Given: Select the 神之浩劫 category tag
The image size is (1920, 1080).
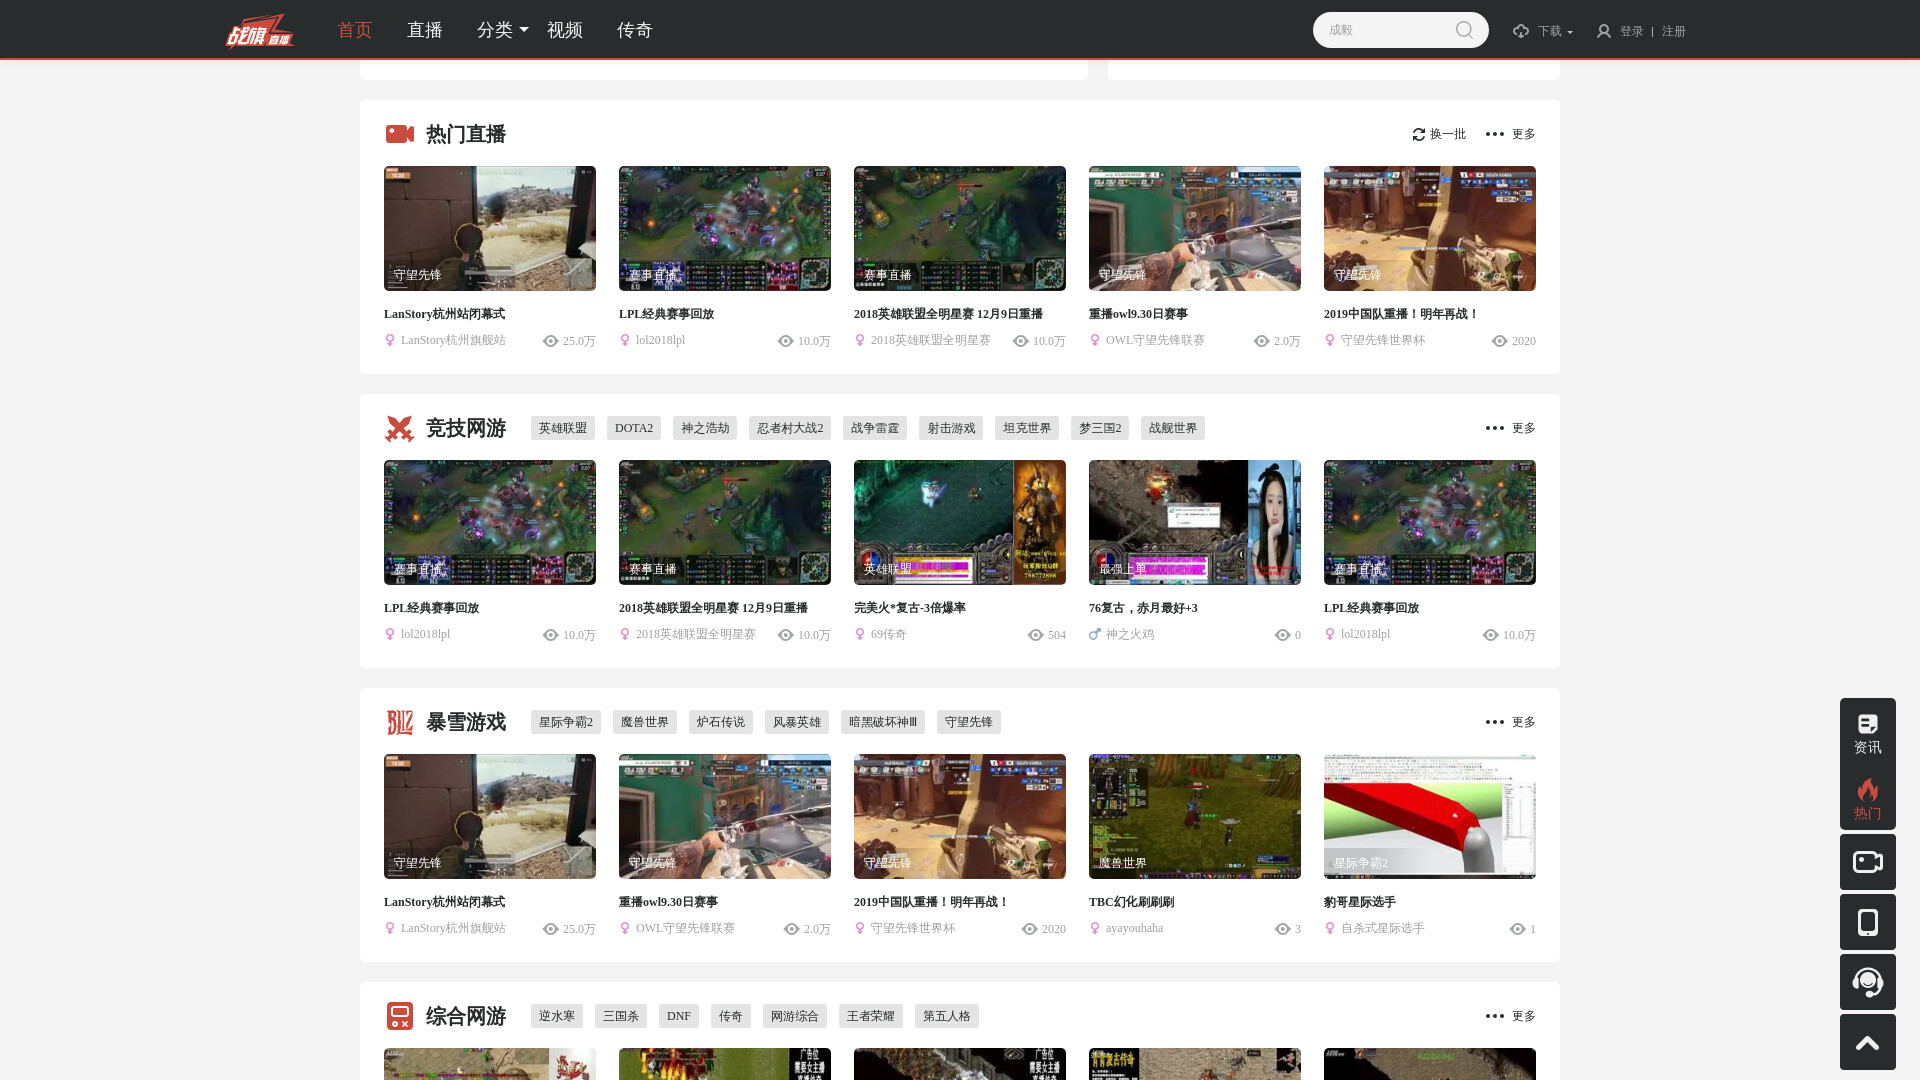Looking at the screenshot, I should [x=705, y=428].
